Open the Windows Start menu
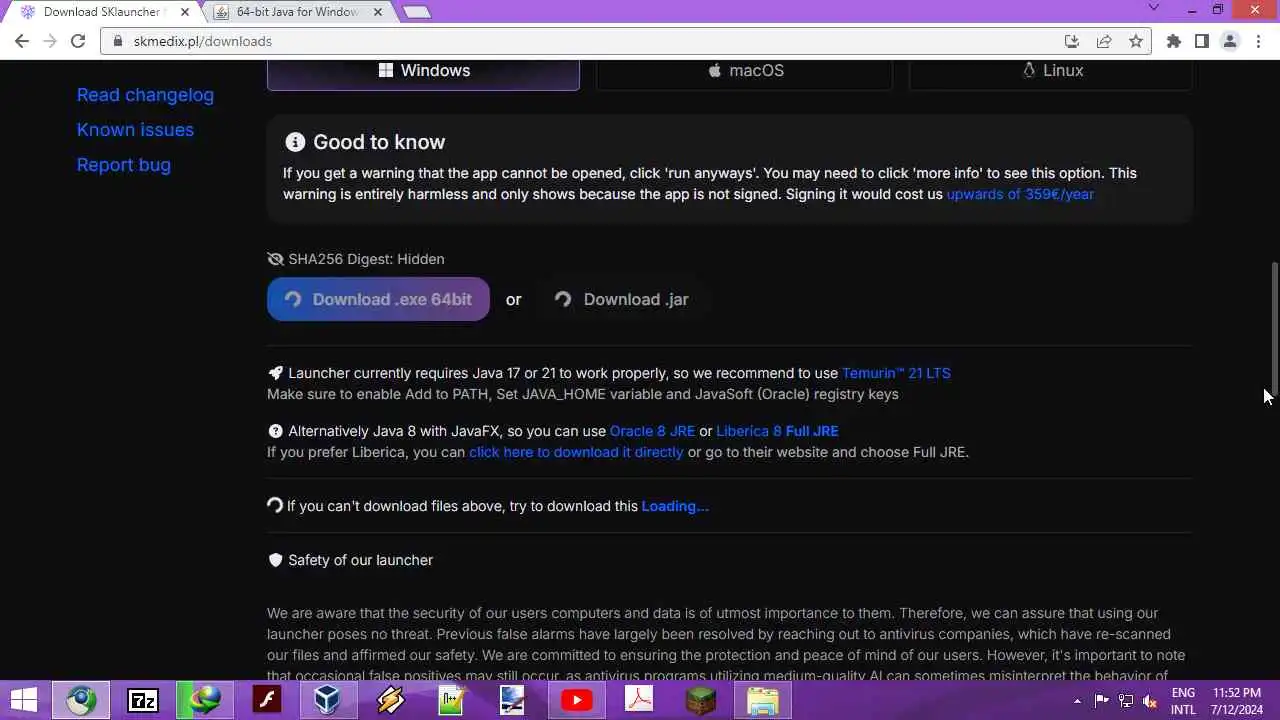This screenshot has height=720, width=1280. coord(24,700)
